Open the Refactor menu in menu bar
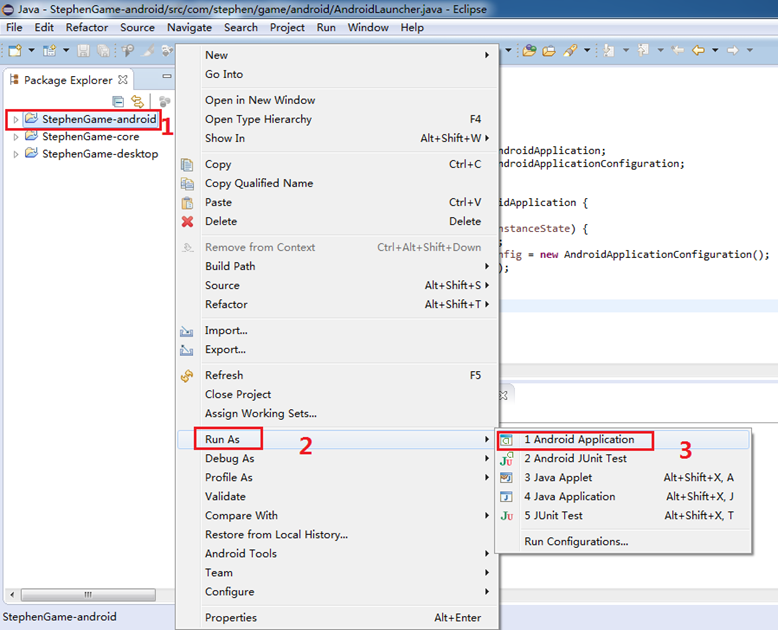 click(87, 28)
